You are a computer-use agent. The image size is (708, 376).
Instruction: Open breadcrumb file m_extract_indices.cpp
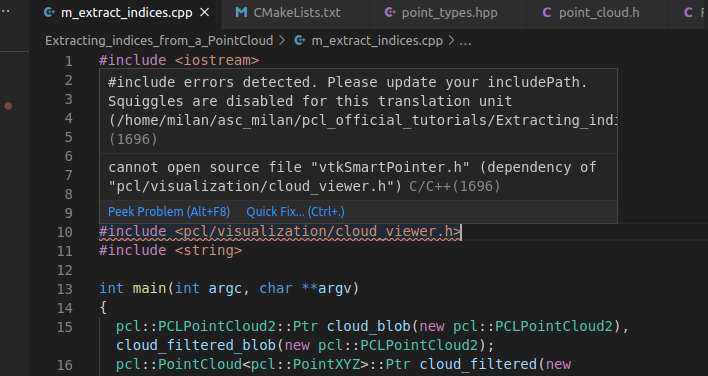click(377, 41)
